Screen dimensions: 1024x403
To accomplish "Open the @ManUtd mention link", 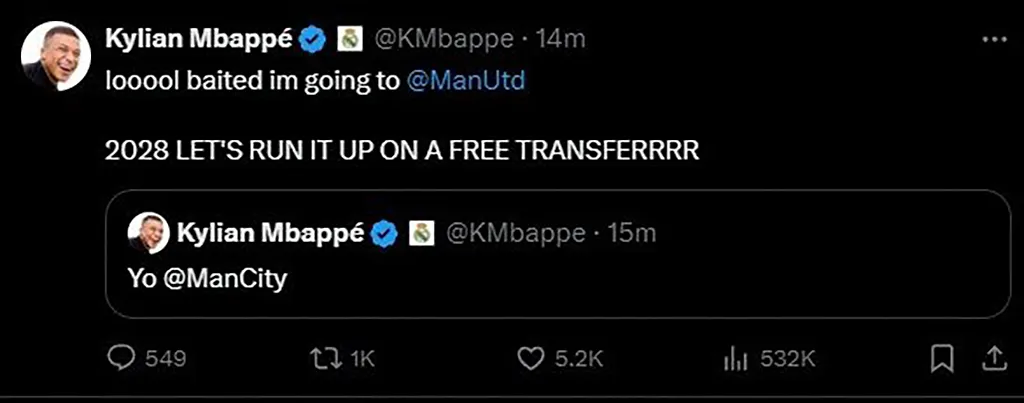I will pos(467,81).
